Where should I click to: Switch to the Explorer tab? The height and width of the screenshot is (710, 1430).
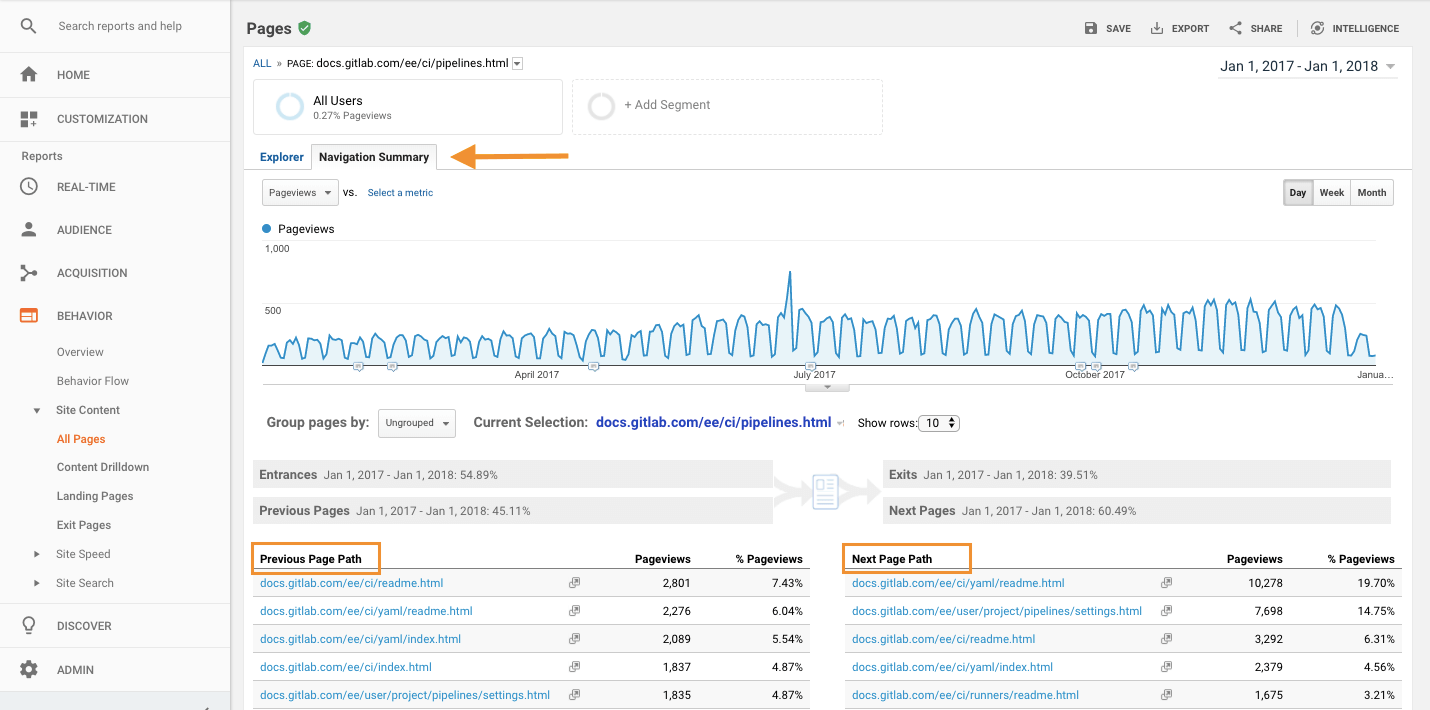click(x=281, y=157)
